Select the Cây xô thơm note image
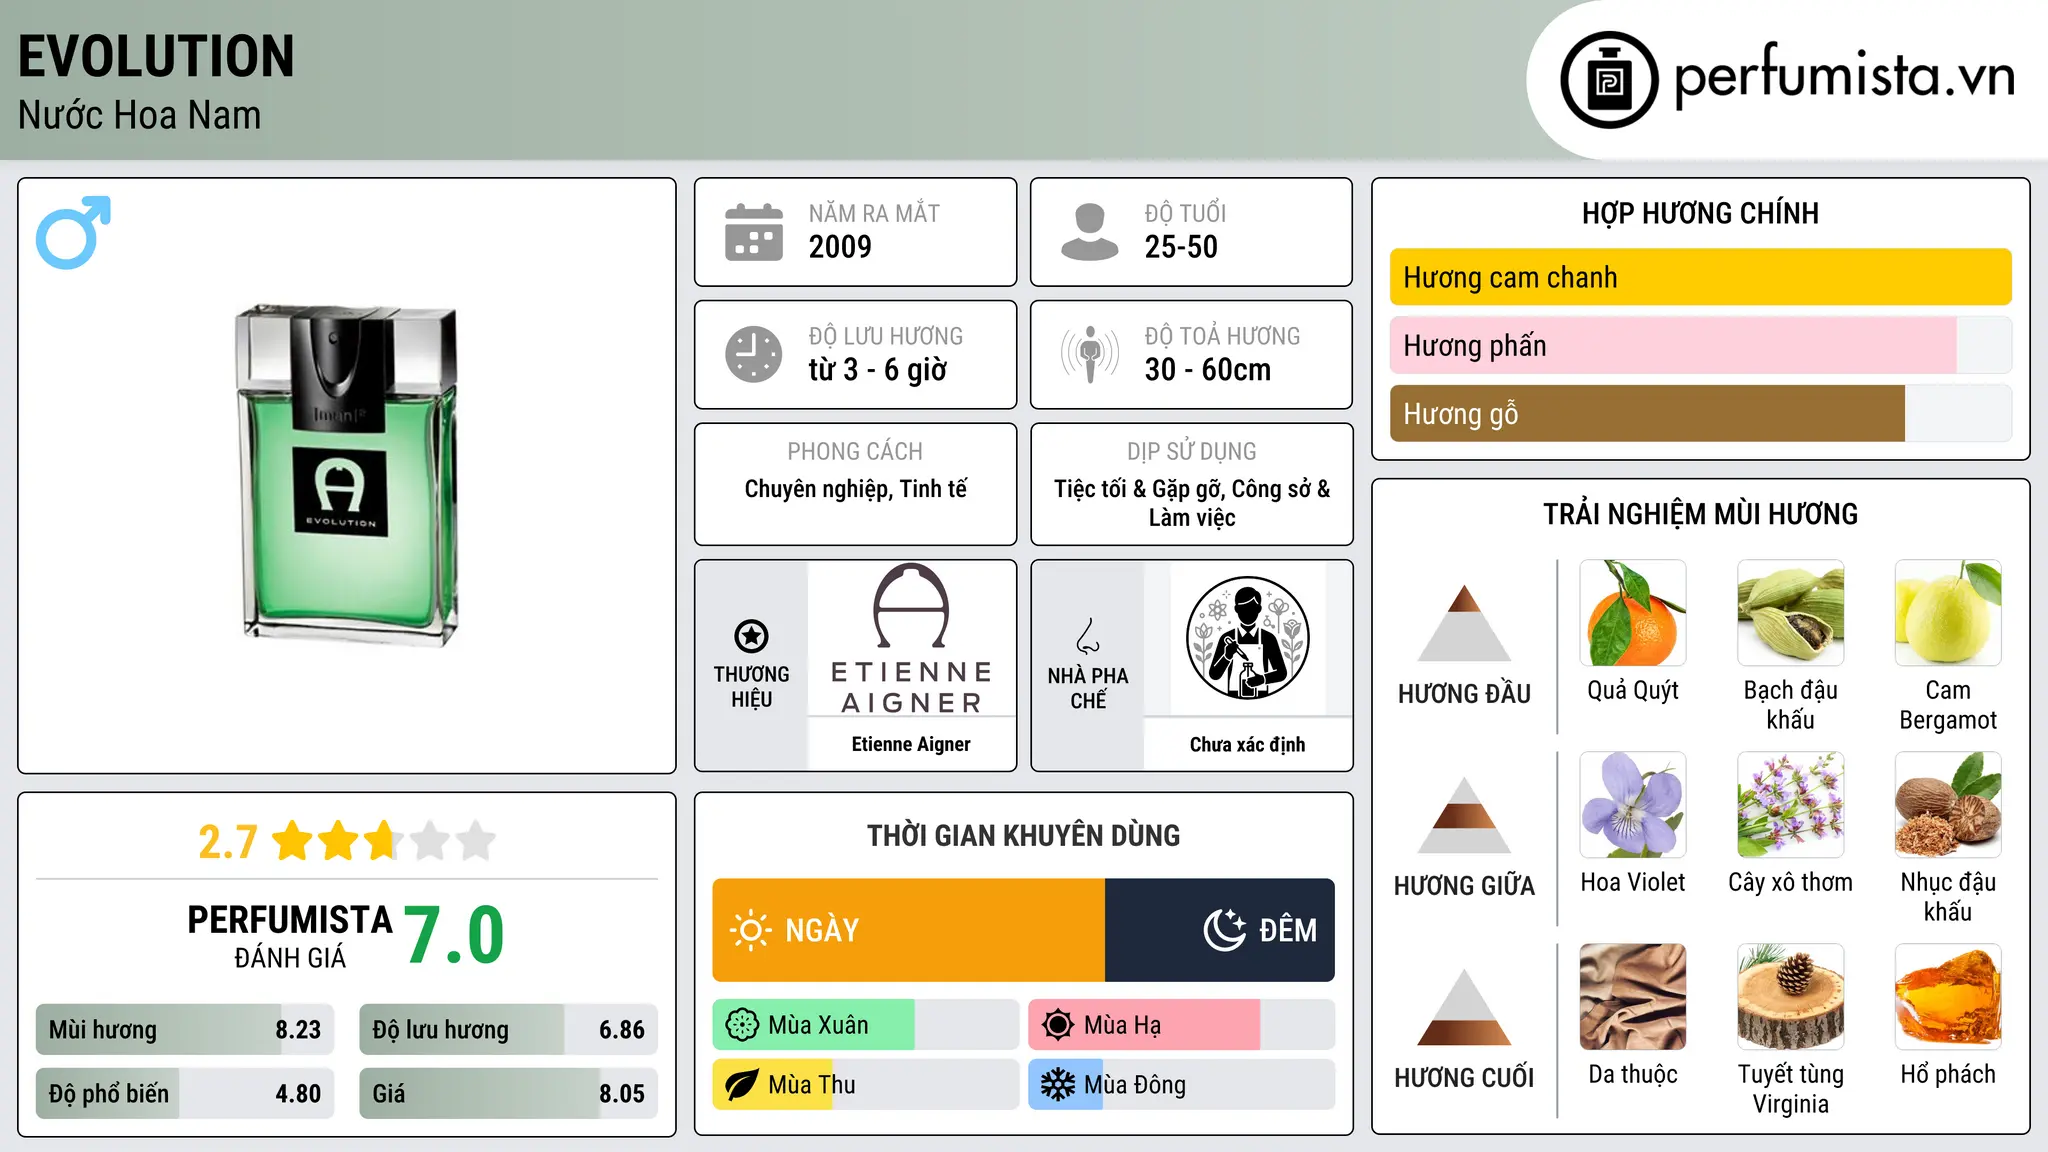The height and width of the screenshot is (1152, 2048). 1790,805
